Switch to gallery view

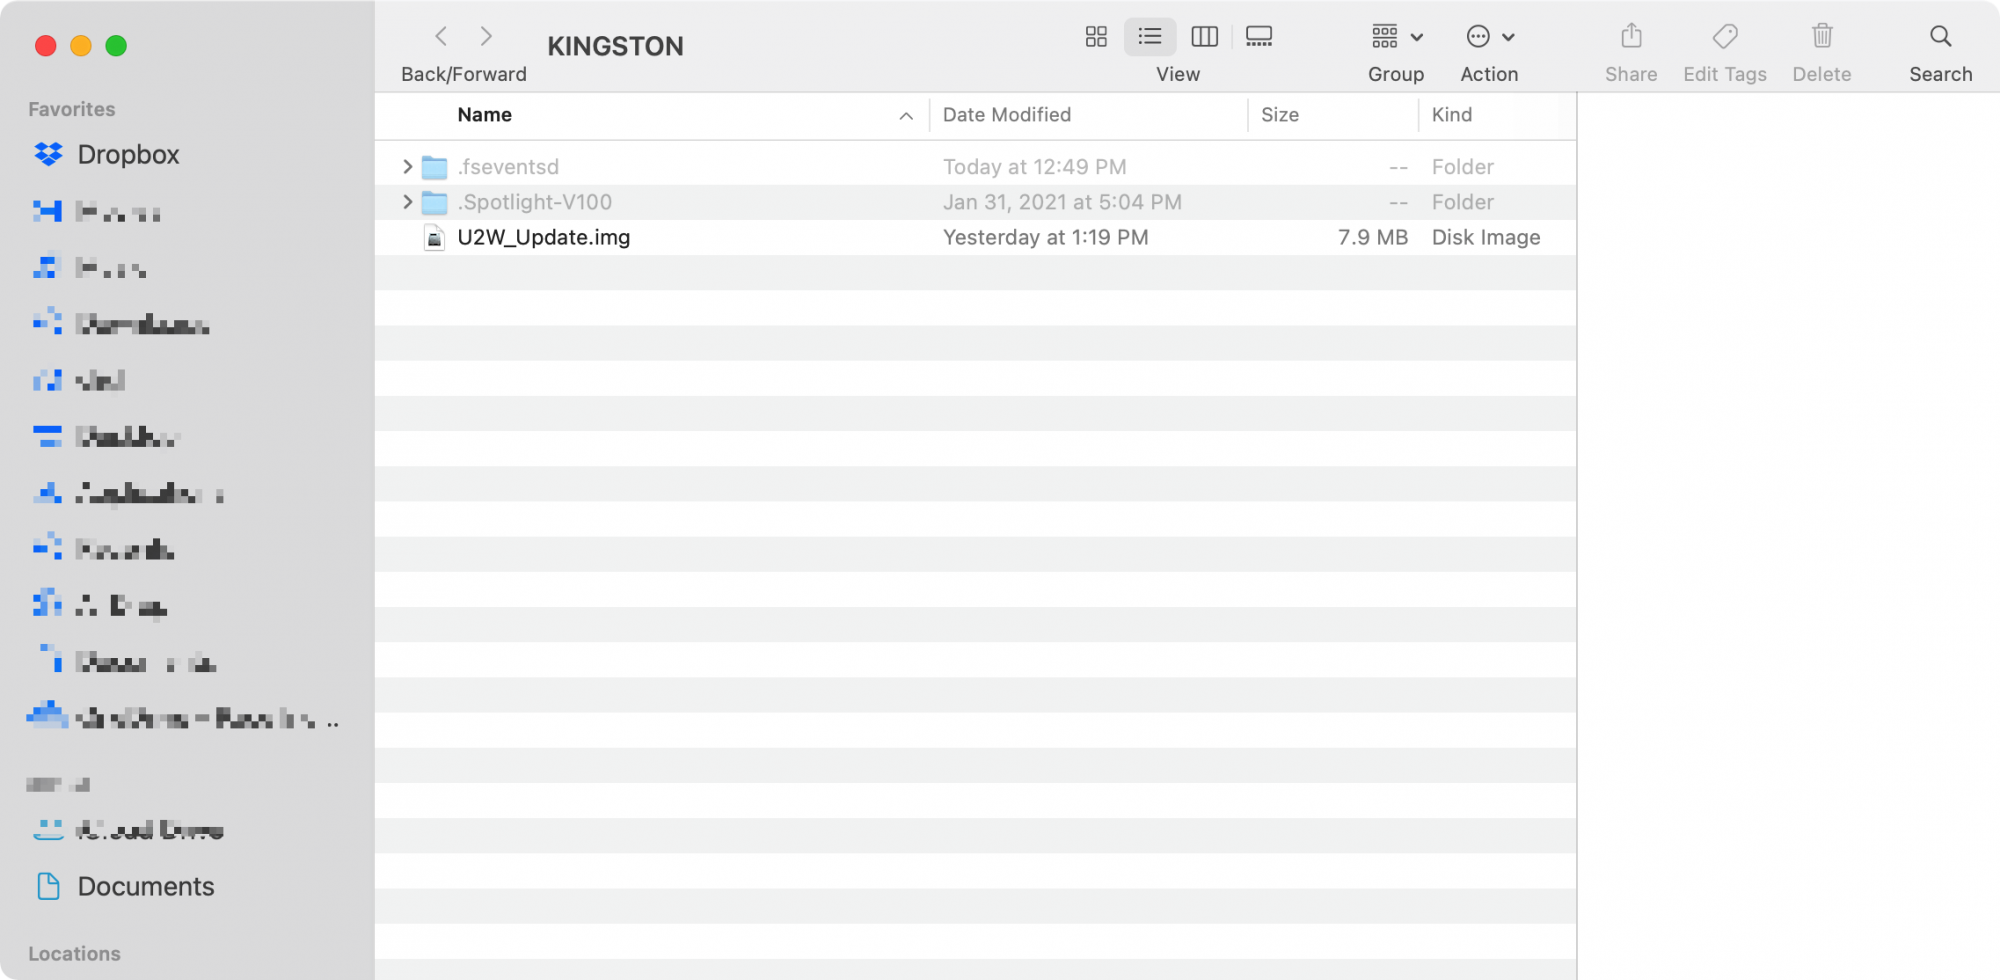pyautogui.click(x=1259, y=37)
